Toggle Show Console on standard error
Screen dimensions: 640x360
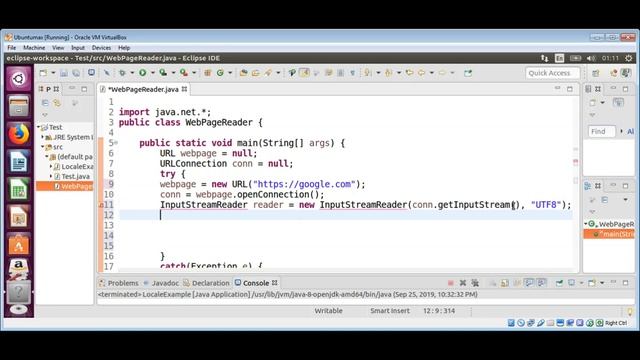click(x=542, y=283)
